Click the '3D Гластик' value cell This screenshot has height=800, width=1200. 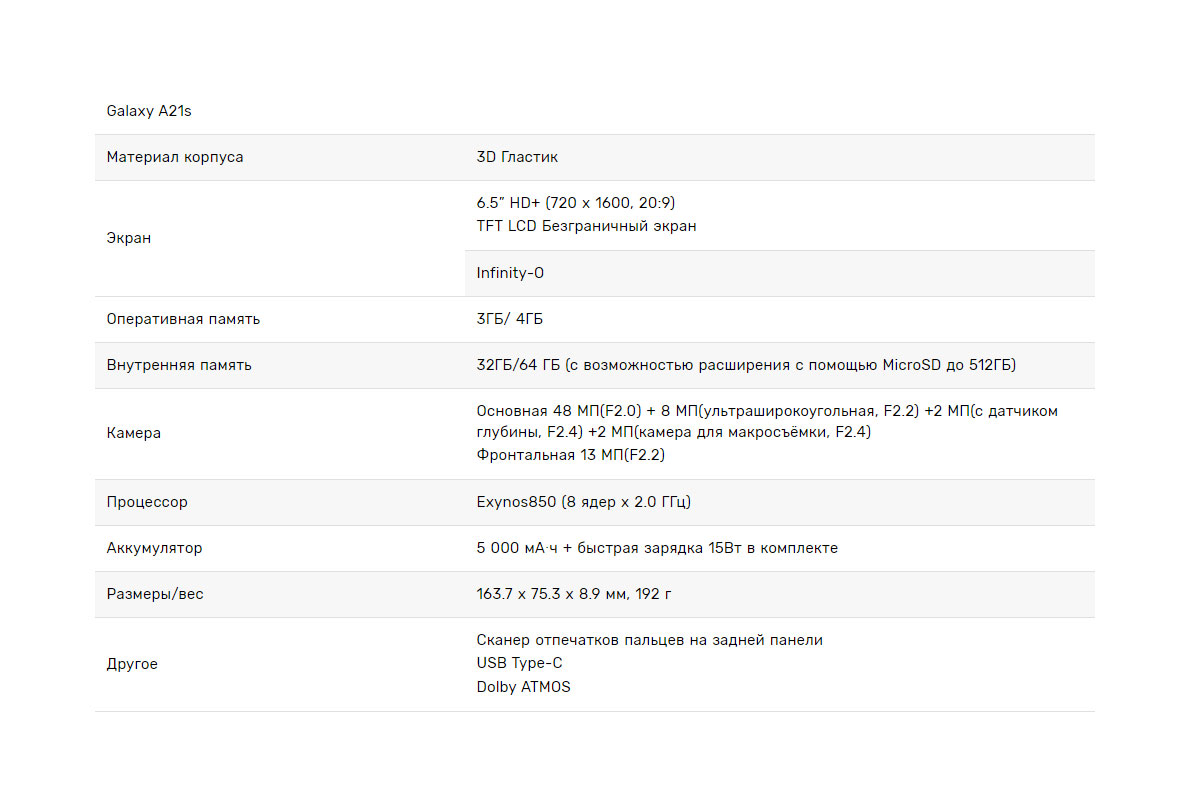pyautogui.click(x=517, y=157)
